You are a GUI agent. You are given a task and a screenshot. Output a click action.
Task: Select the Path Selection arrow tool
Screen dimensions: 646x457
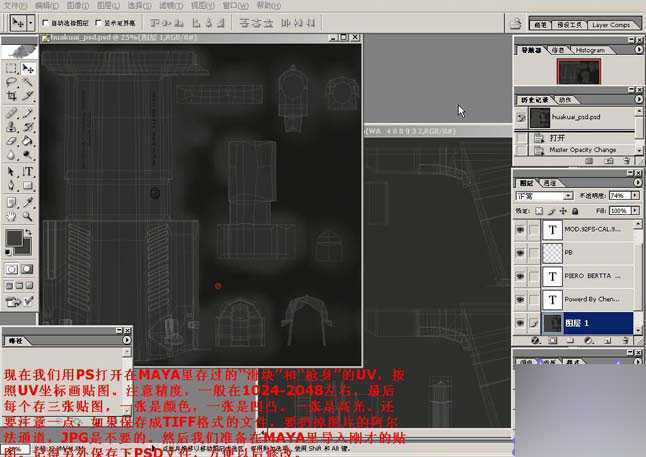point(12,171)
